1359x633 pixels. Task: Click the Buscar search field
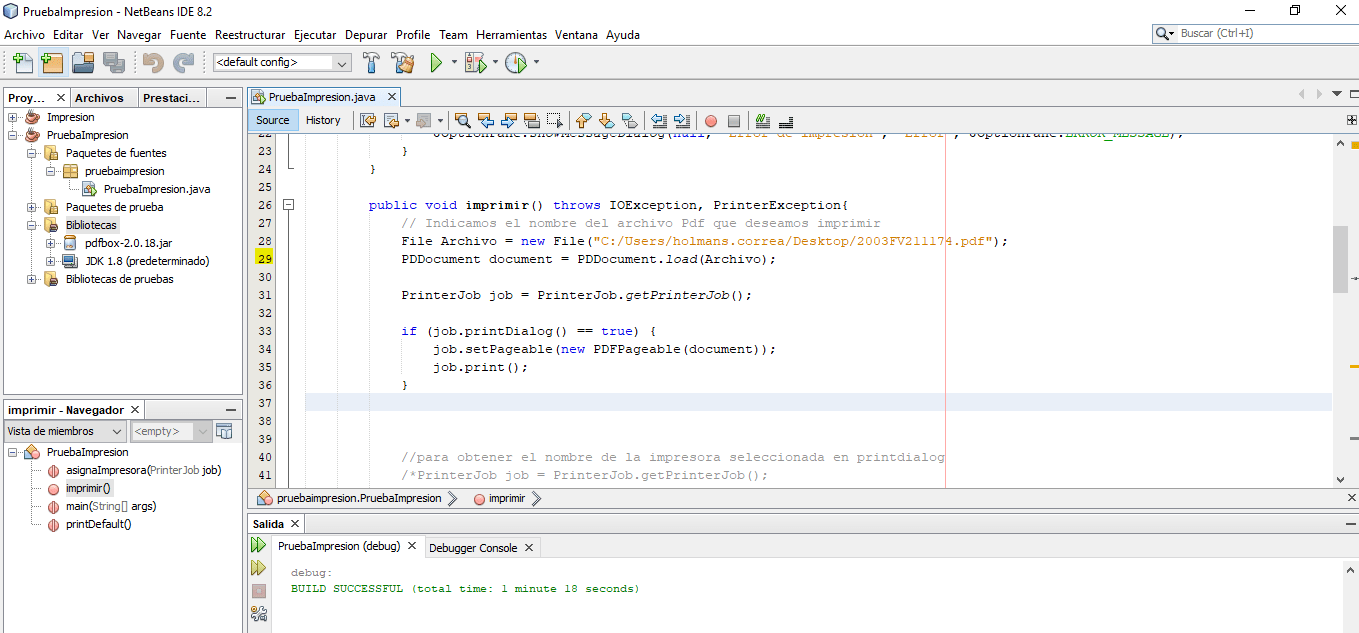1255,33
